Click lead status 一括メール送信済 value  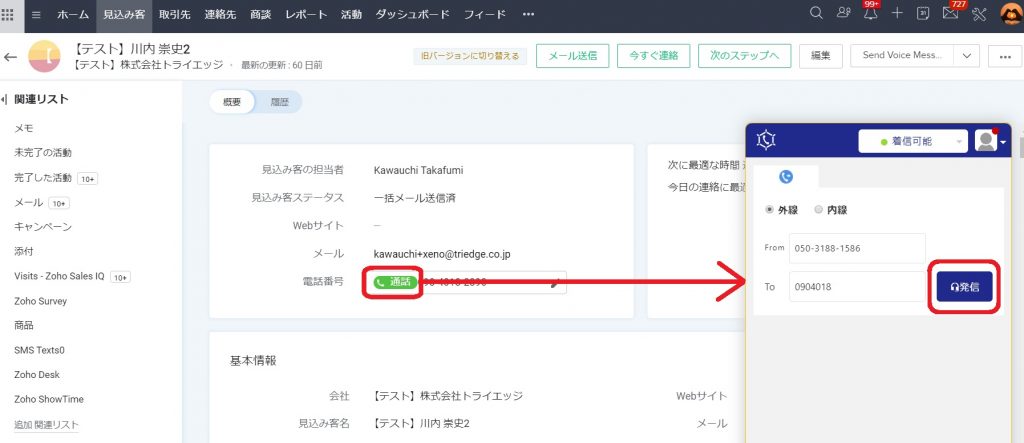(415, 198)
